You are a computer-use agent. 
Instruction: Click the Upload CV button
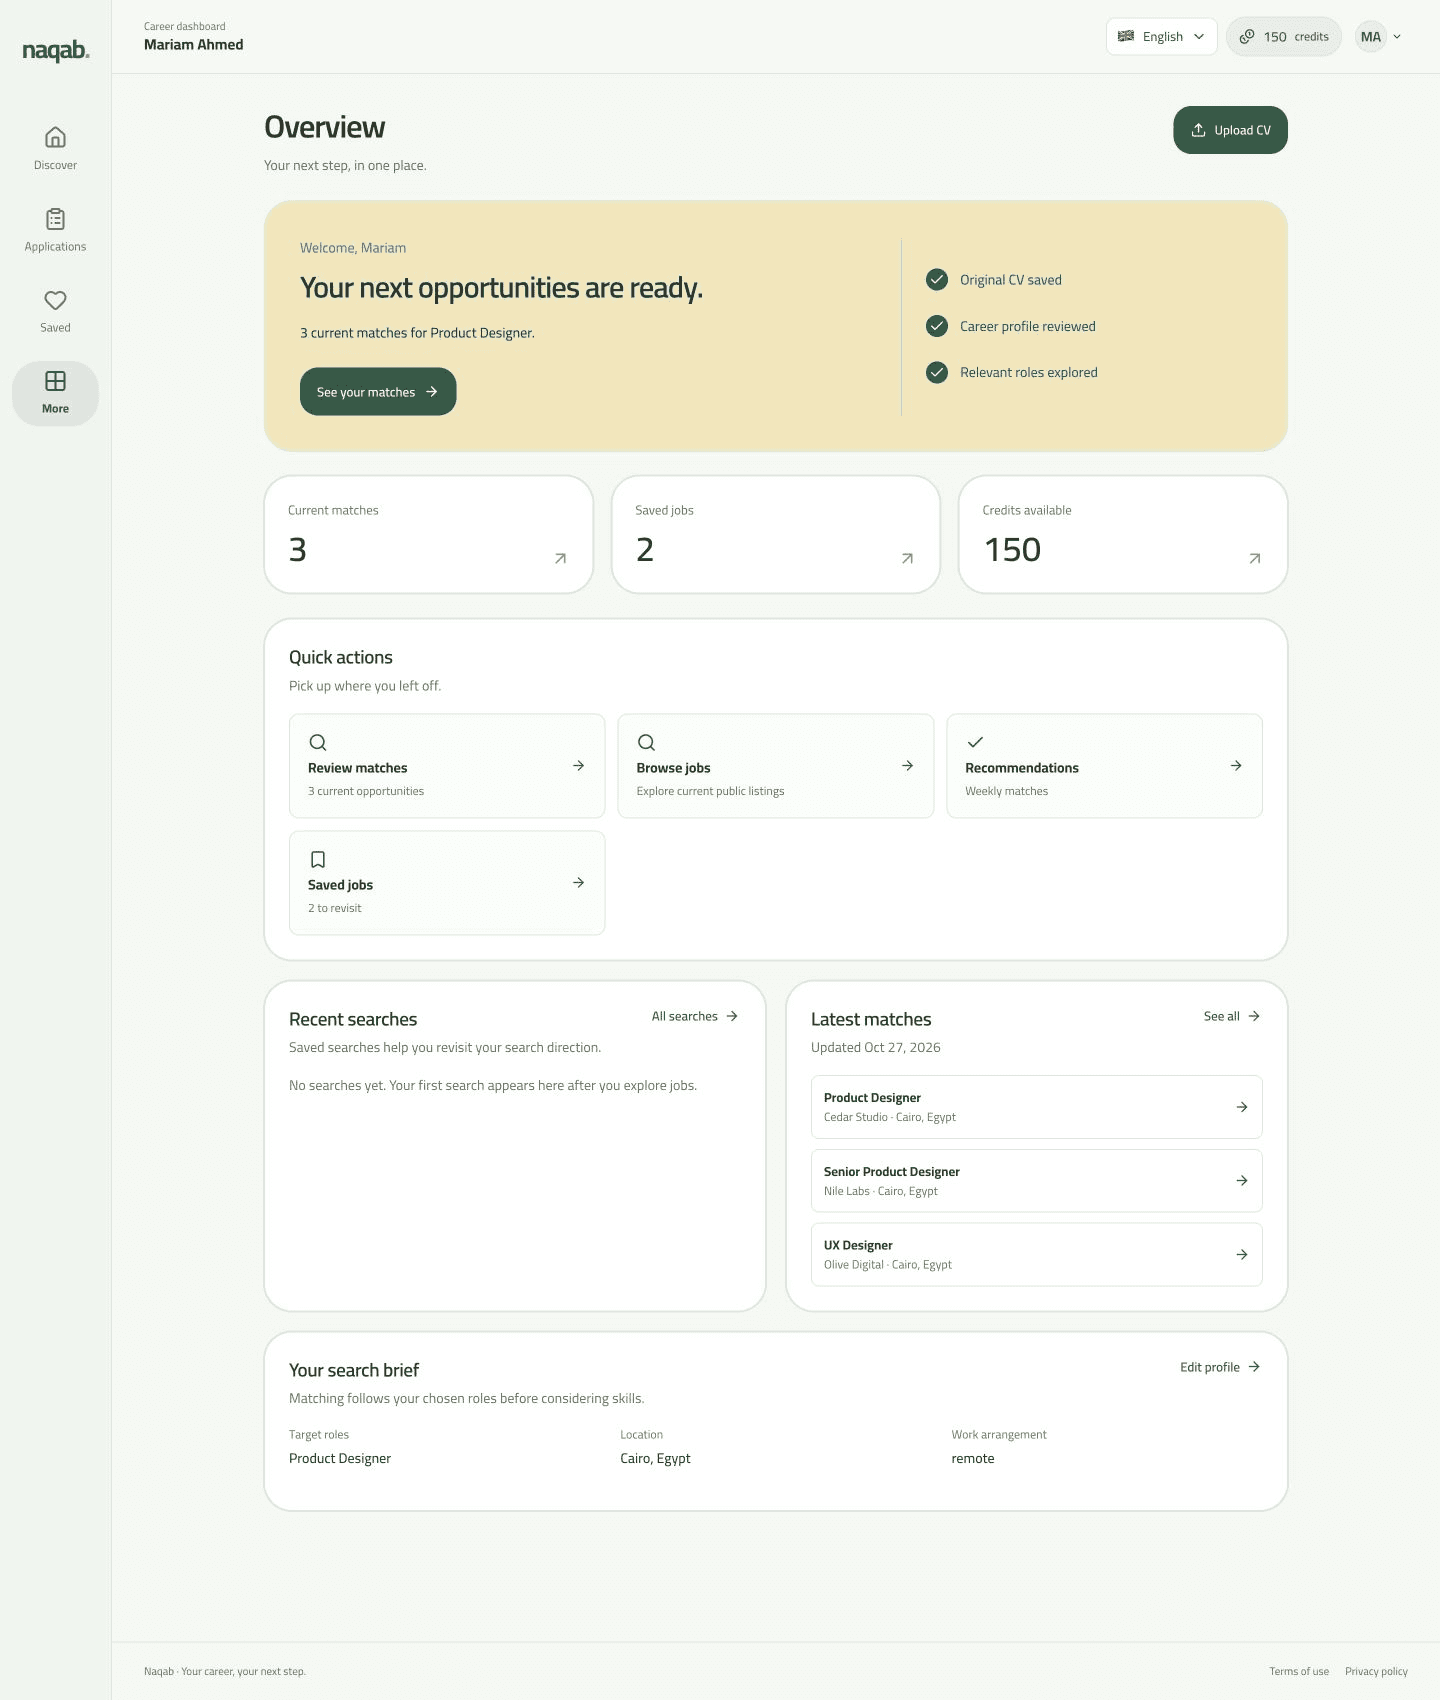click(1230, 130)
